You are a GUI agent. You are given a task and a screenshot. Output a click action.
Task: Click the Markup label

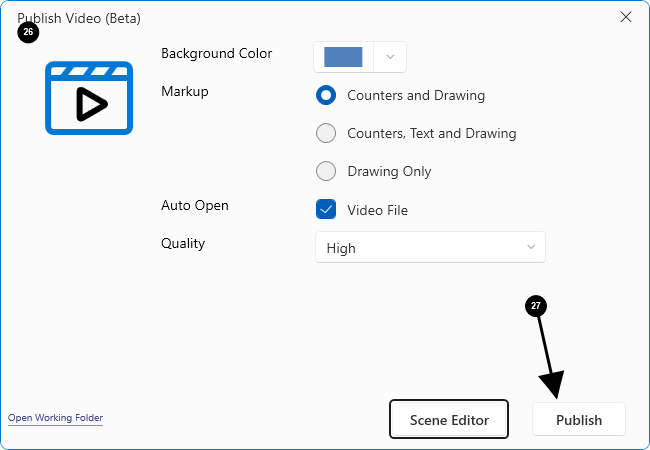coord(185,92)
